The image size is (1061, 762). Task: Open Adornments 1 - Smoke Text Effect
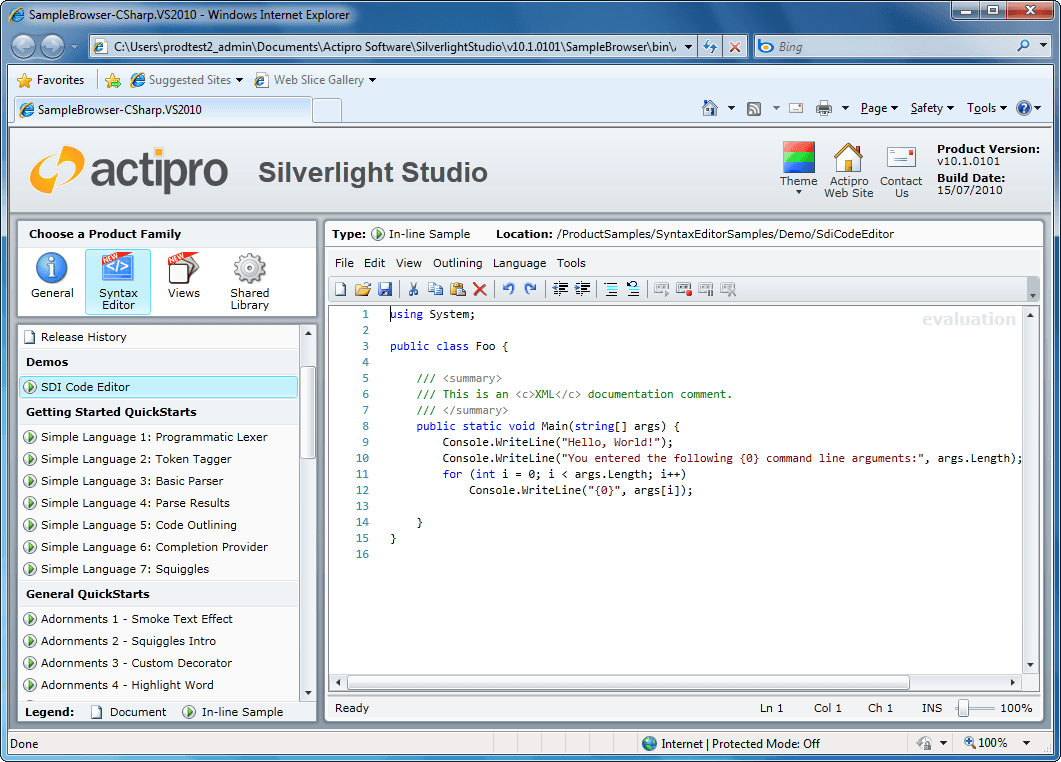pos(136,619)
